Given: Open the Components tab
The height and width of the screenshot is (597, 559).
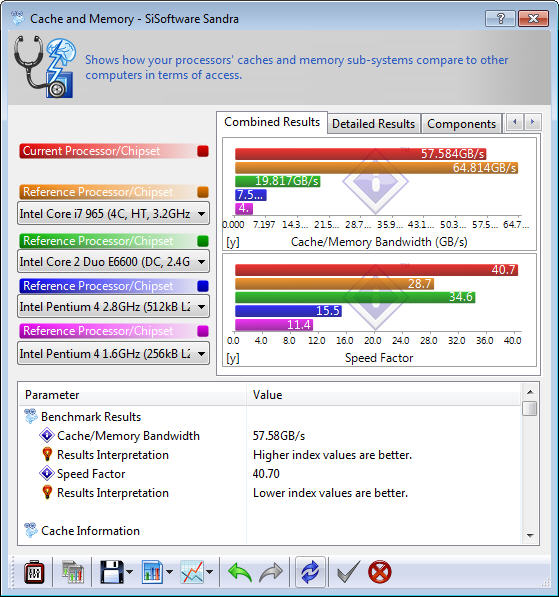Looking at the screenshot, I should (x=461, y=124).
